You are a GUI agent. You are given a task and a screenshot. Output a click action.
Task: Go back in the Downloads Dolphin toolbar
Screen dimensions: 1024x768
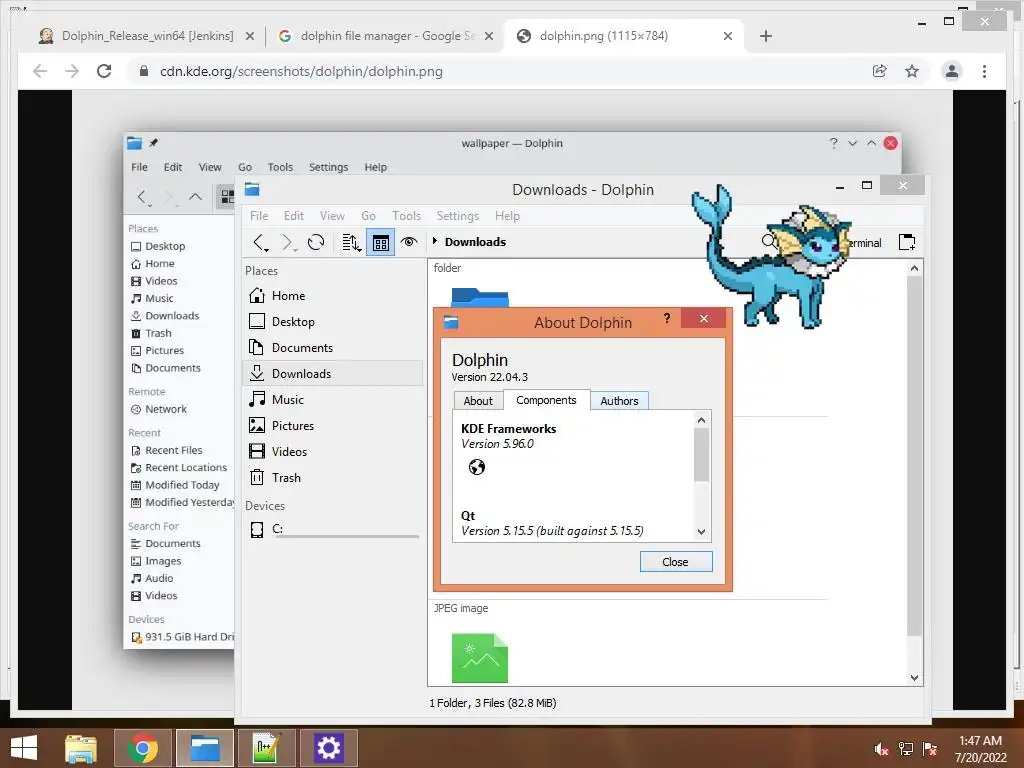coord(260,242)
